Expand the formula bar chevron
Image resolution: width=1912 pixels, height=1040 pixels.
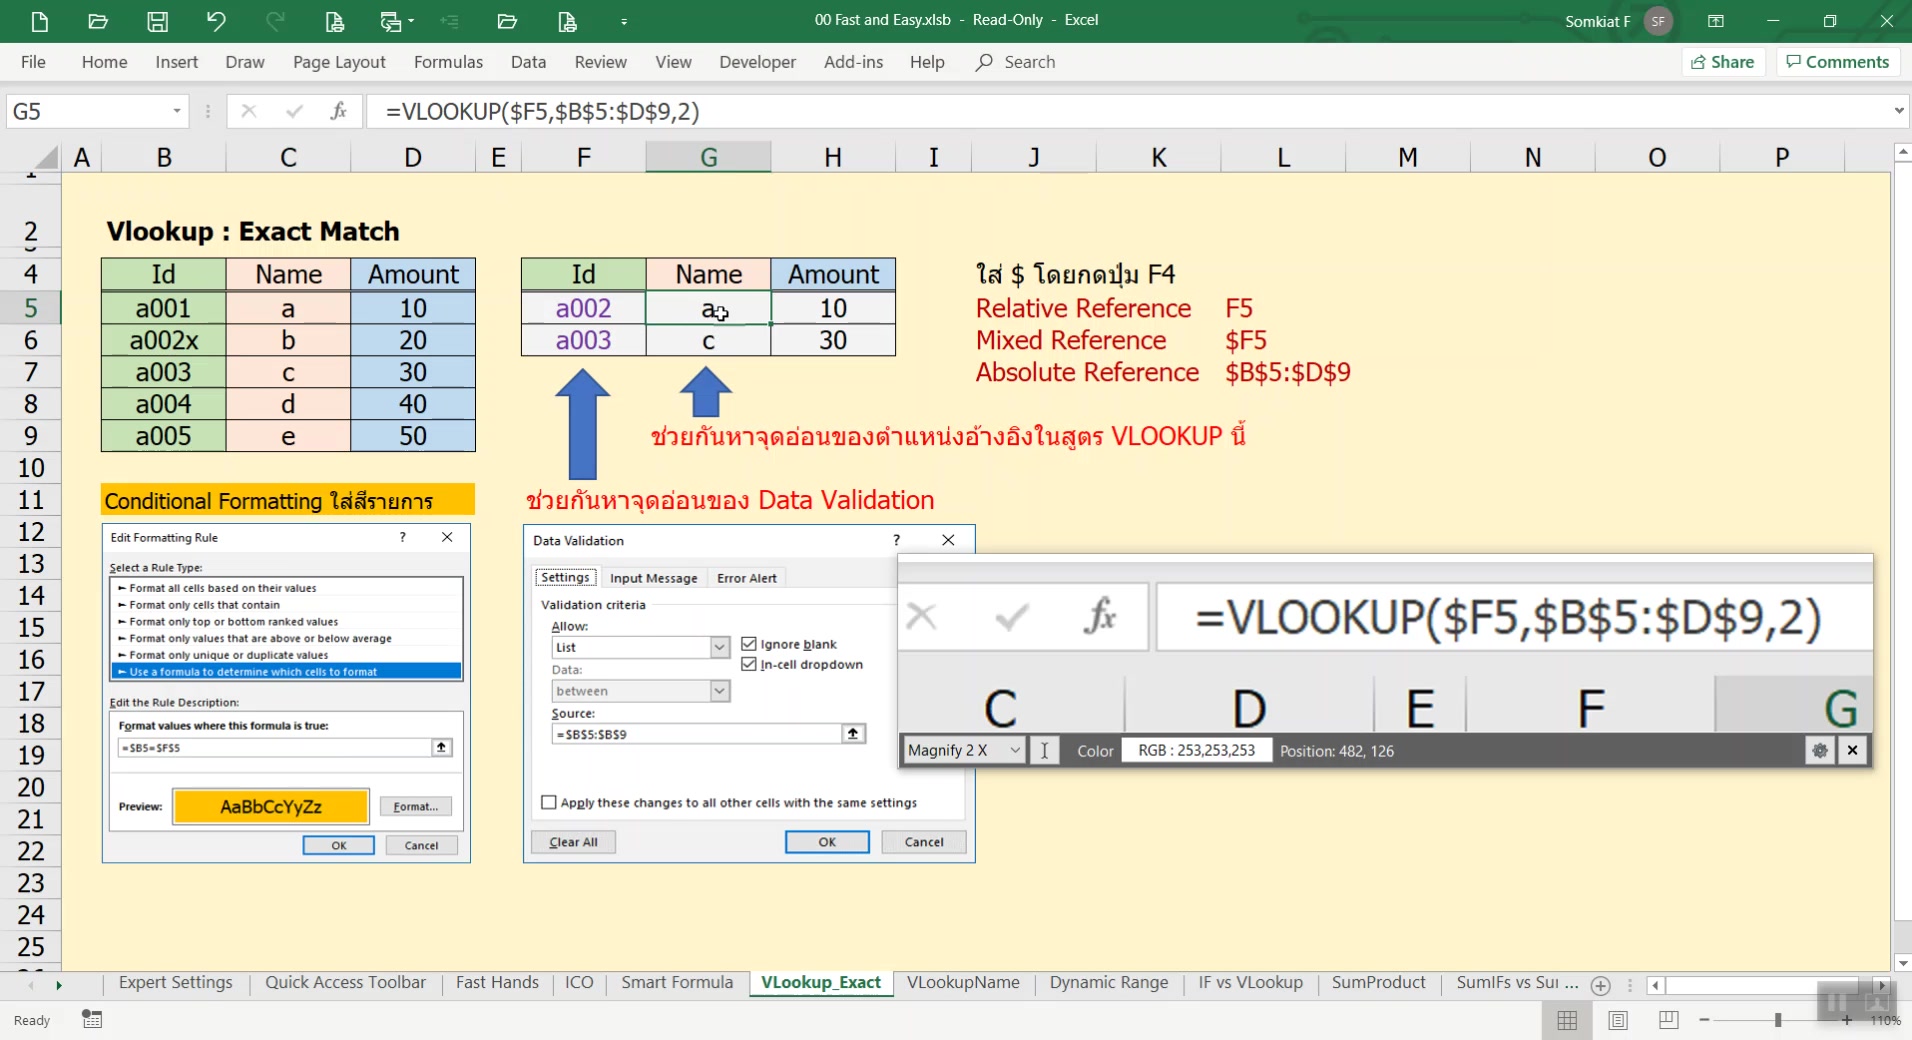[1899, 111]
